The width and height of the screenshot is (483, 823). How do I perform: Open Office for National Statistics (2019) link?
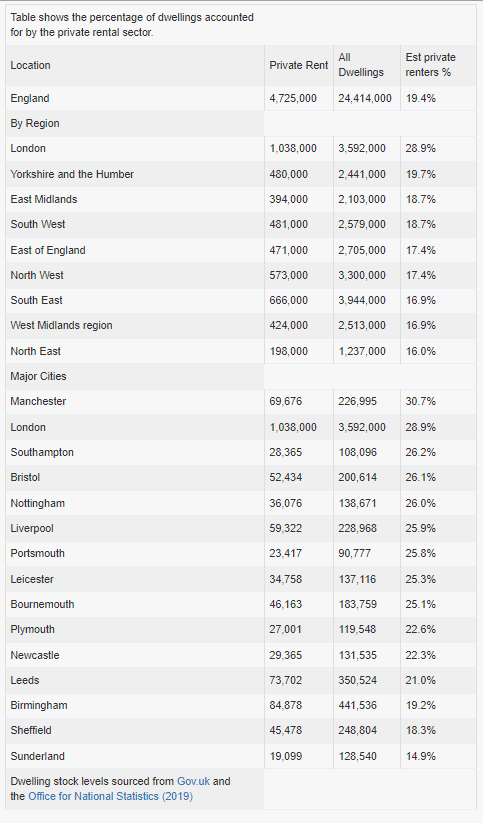click(x=110, y=796)
